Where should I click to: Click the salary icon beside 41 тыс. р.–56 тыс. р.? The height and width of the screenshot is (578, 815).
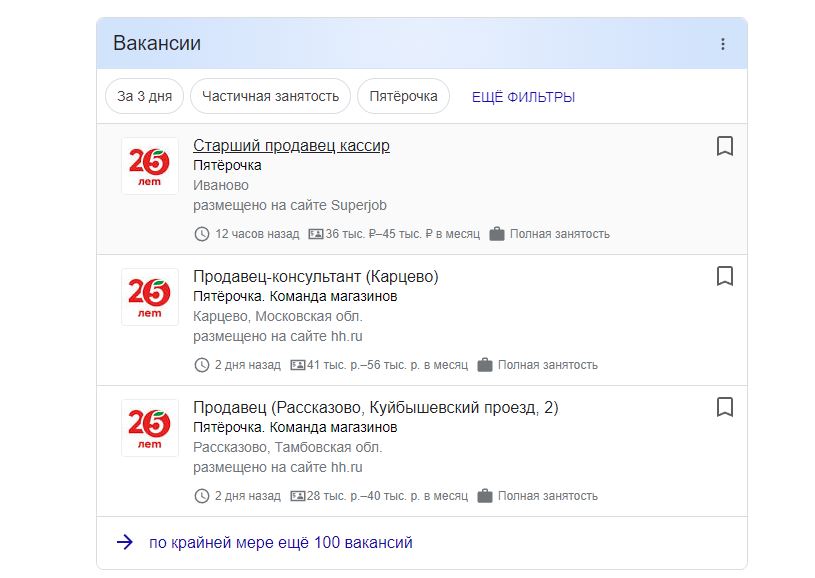(x=298, y=365)
